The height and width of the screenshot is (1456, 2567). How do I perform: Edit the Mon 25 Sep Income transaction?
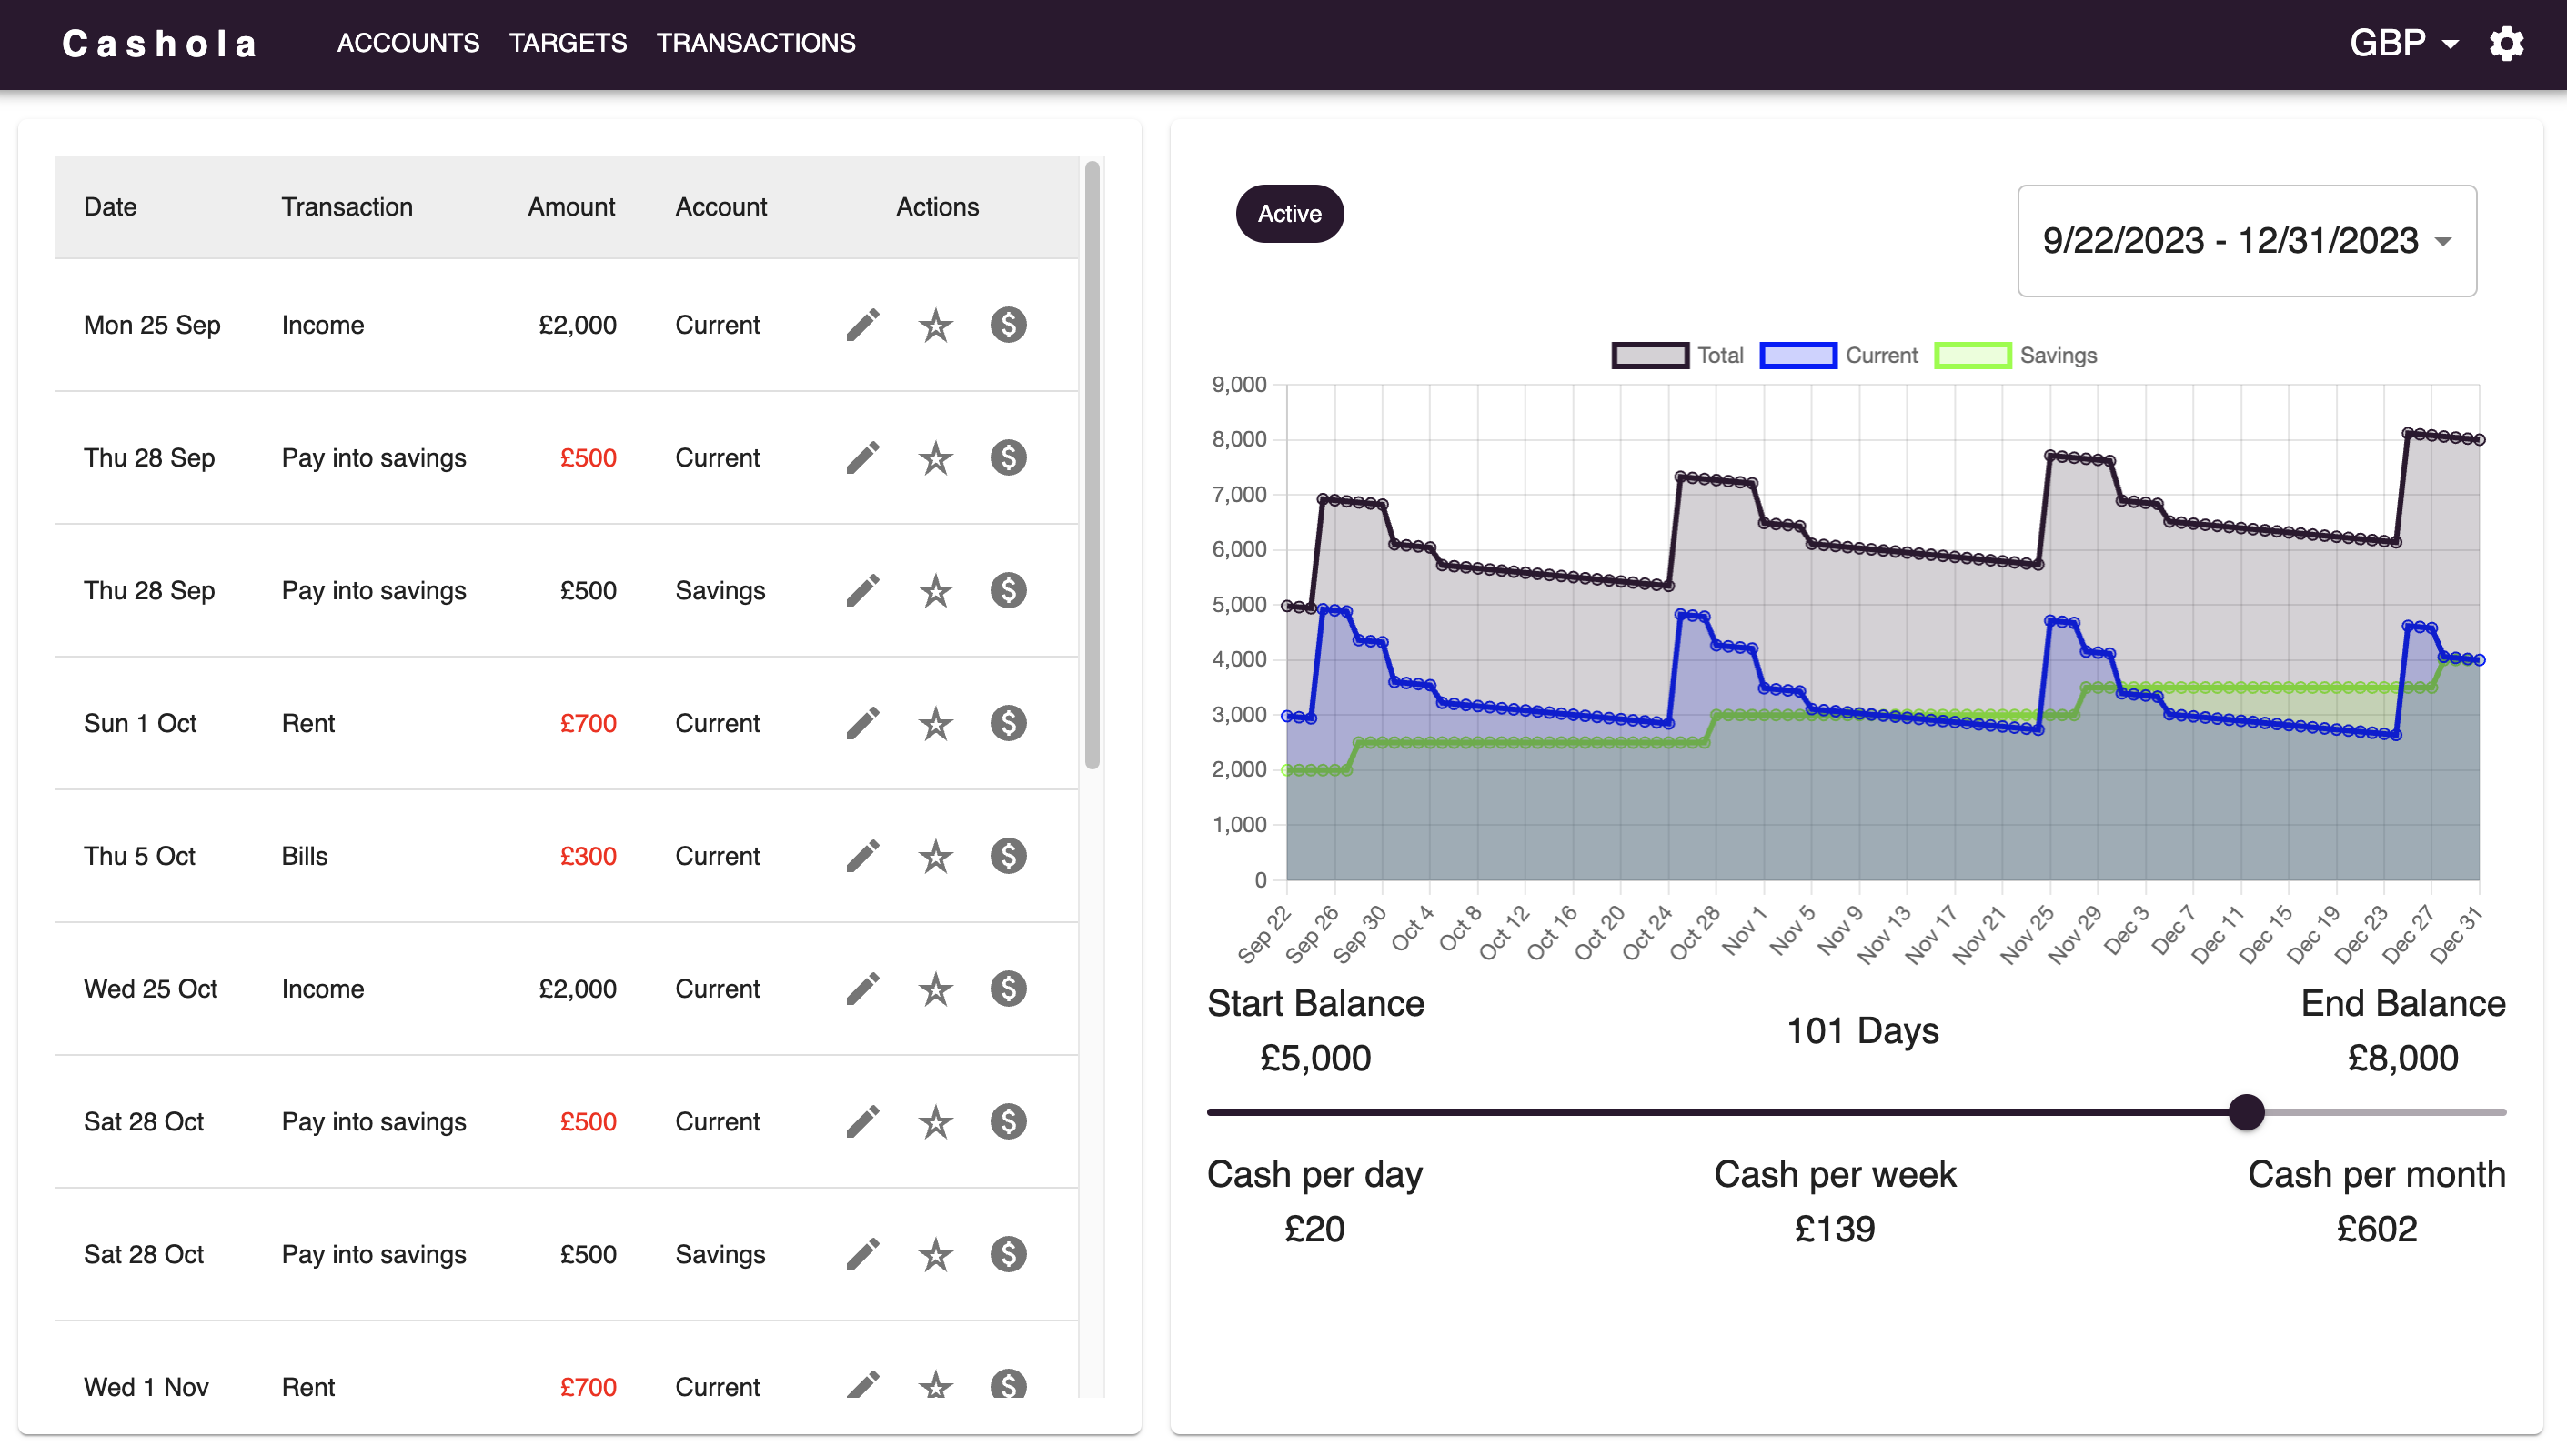coord(862,325)
